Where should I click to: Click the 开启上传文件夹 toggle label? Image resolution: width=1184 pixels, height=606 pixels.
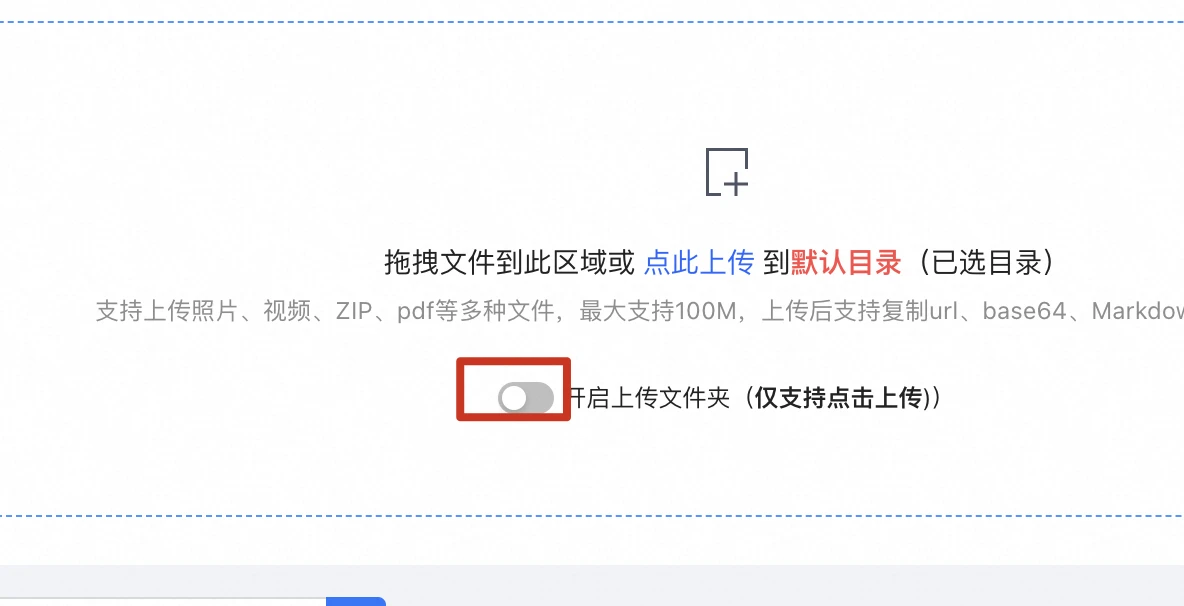tap(649, 397)
